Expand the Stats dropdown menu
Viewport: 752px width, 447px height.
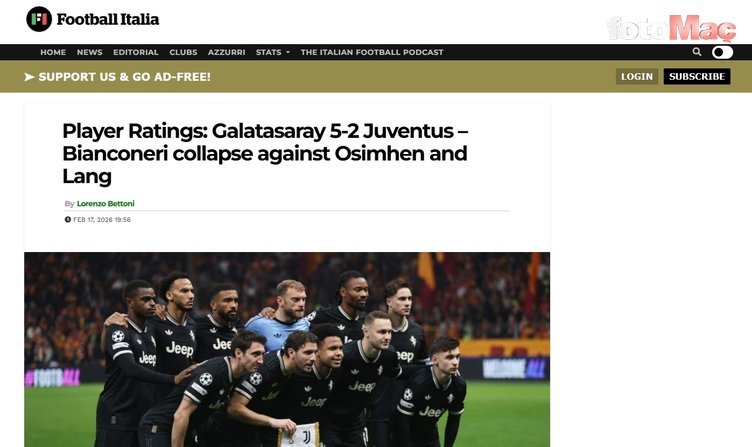273,52
